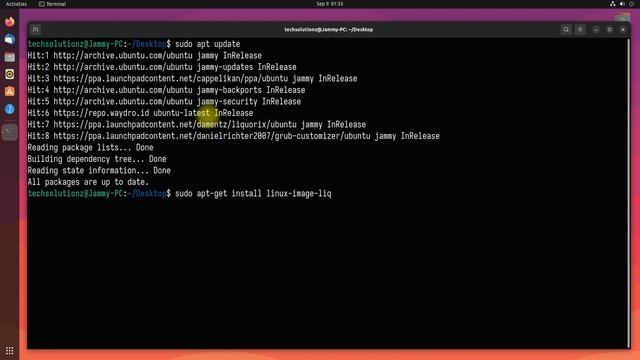Open the Files manager dock icon
This screenshot has height=360, width=640.
pos(9,57)
